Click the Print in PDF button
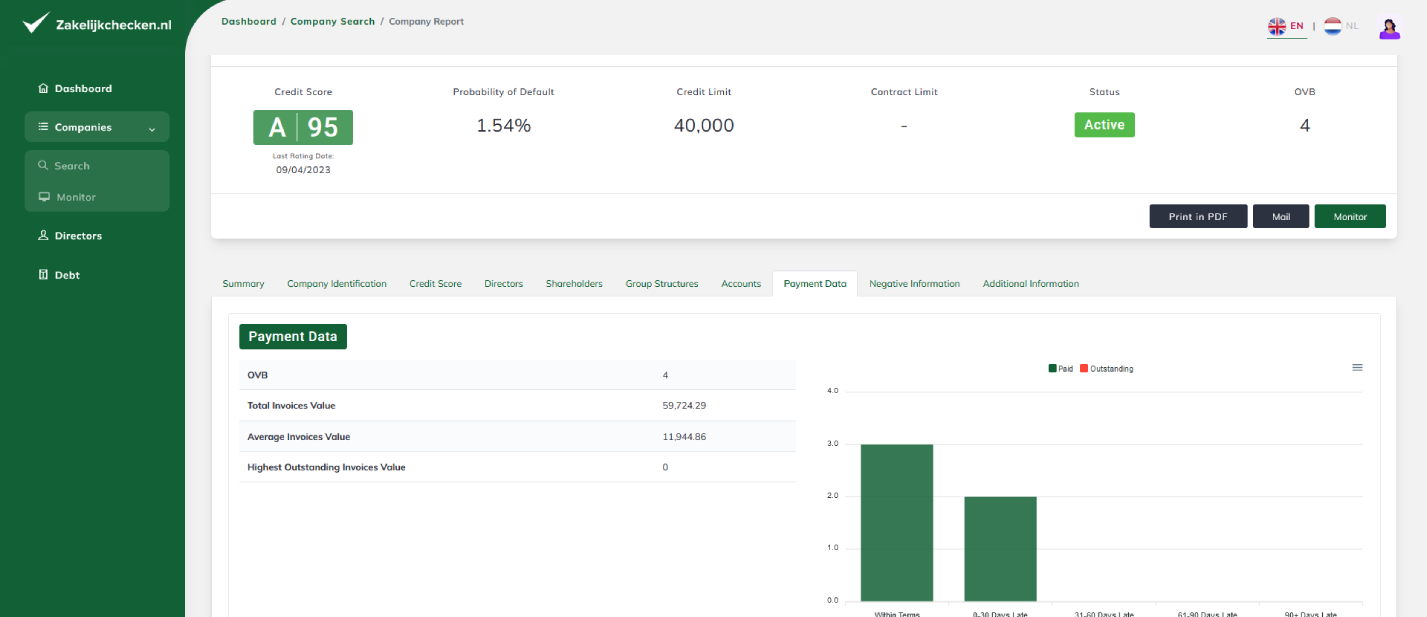 point(1198,216)
